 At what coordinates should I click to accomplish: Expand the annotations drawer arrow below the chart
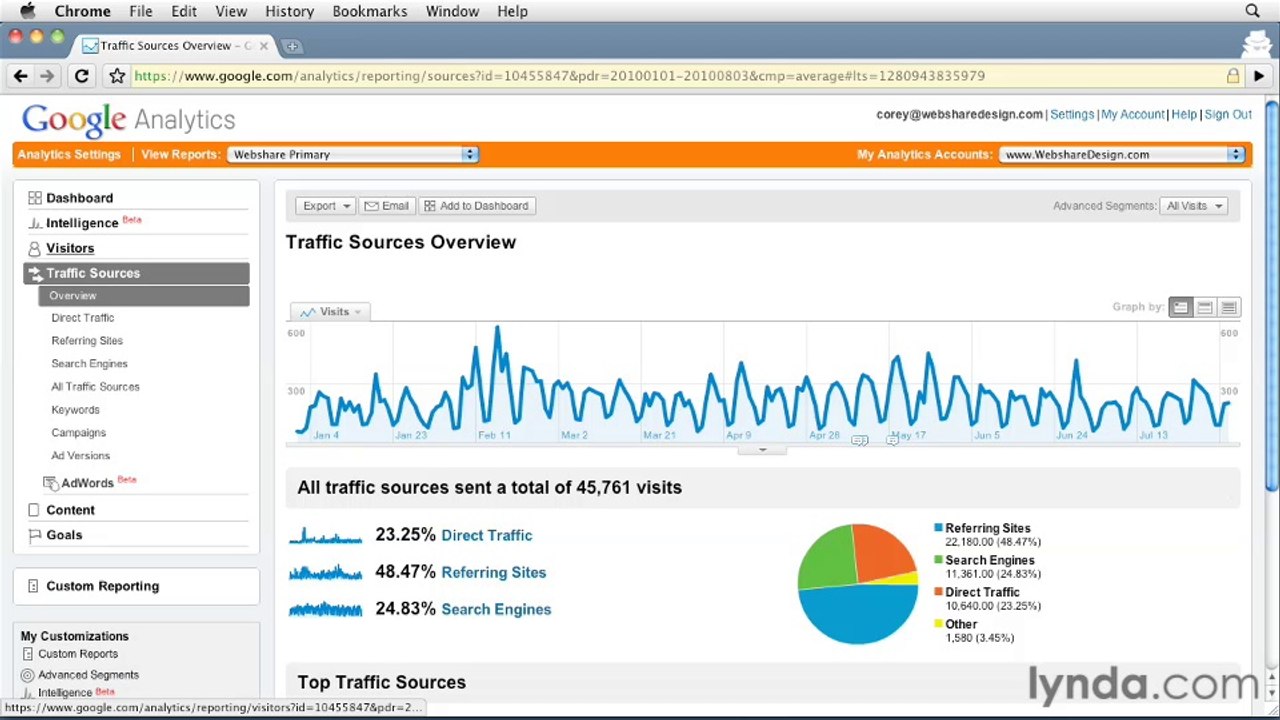pyautogui.click(x=762, y=450)
